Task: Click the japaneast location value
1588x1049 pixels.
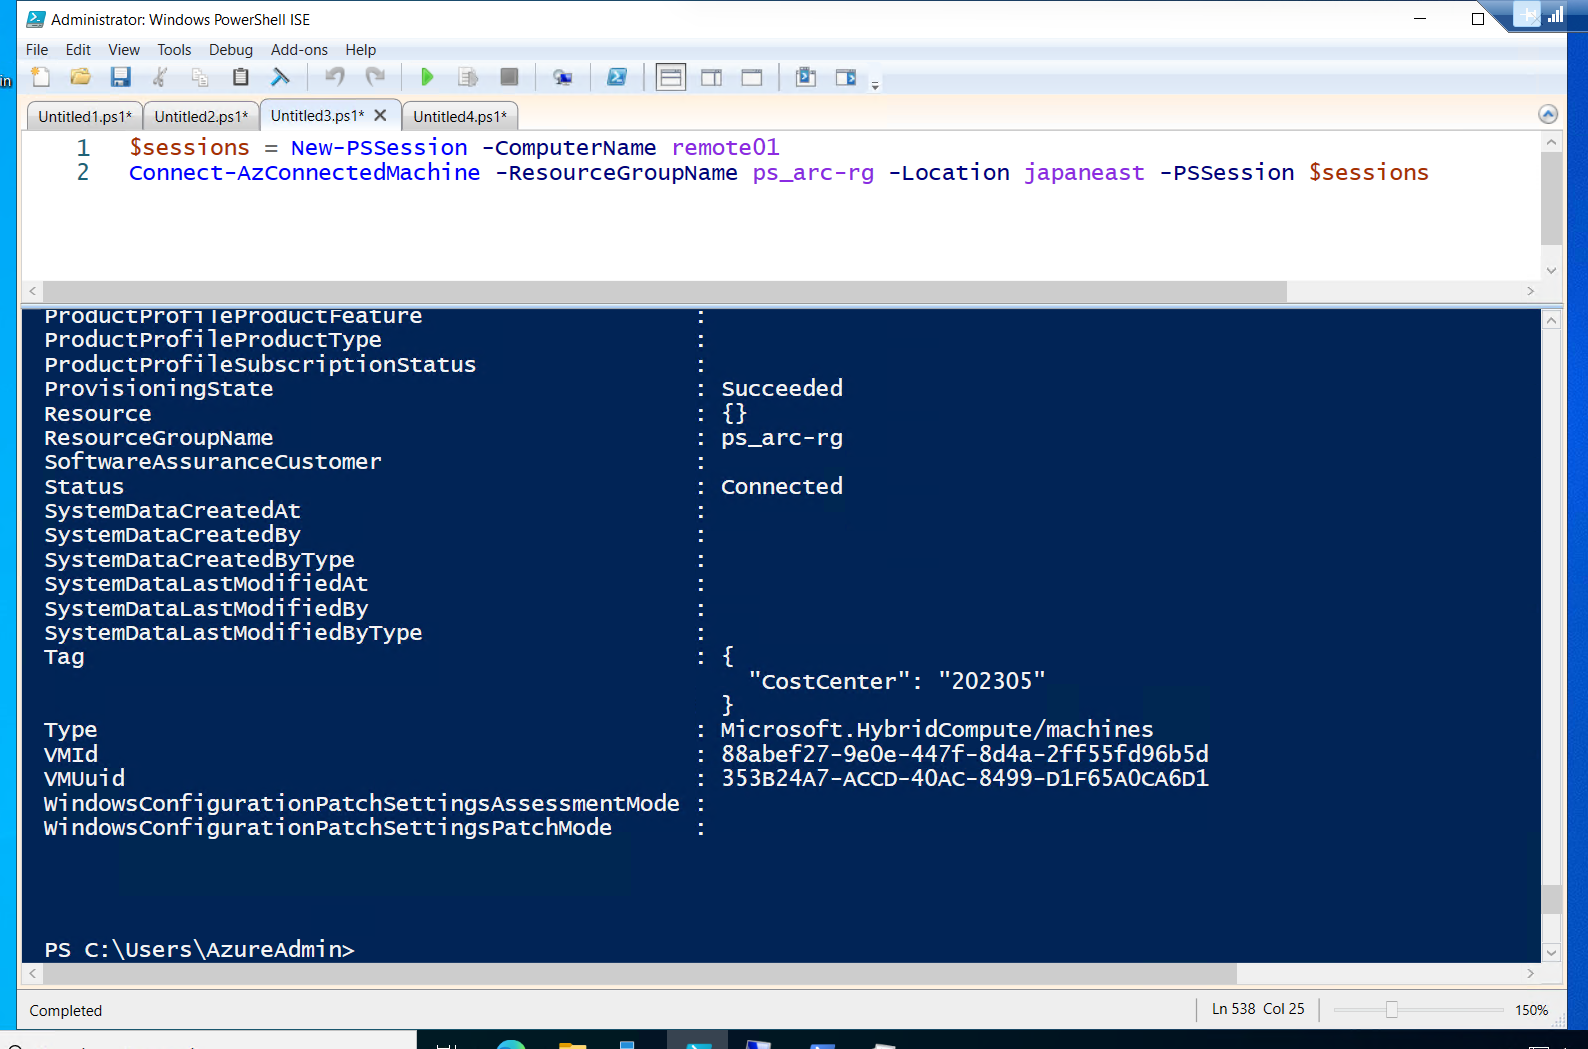Action: coord(1084,173)
